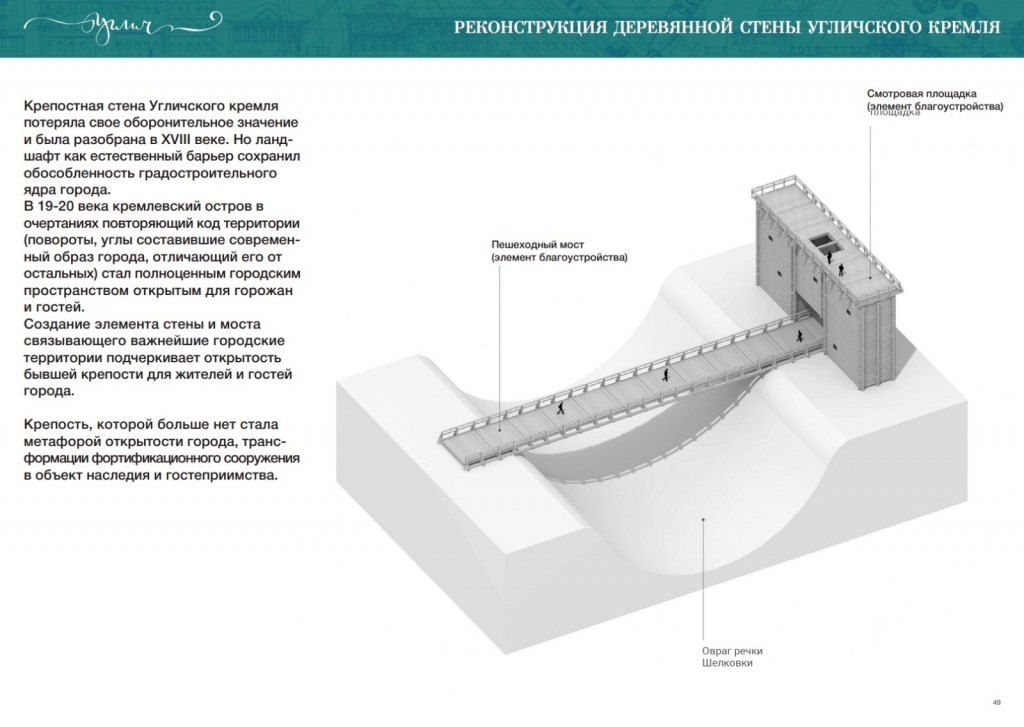Click the pedestrian bridge deck in the diagram

click(632, 389)
